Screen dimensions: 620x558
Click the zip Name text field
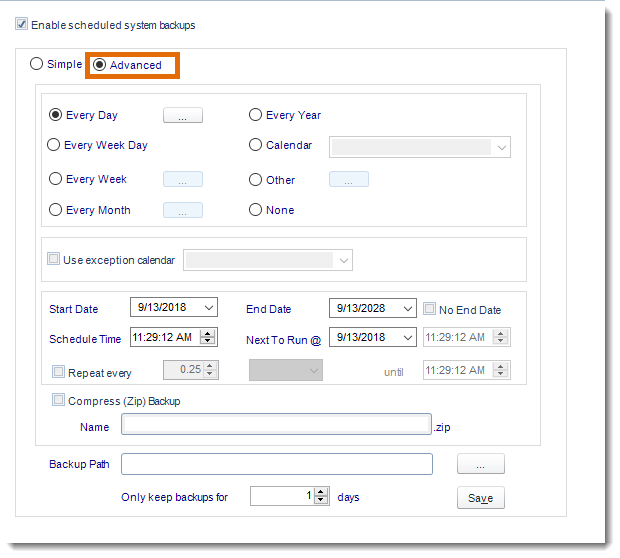pyautogui.click(x=276, y=424)
